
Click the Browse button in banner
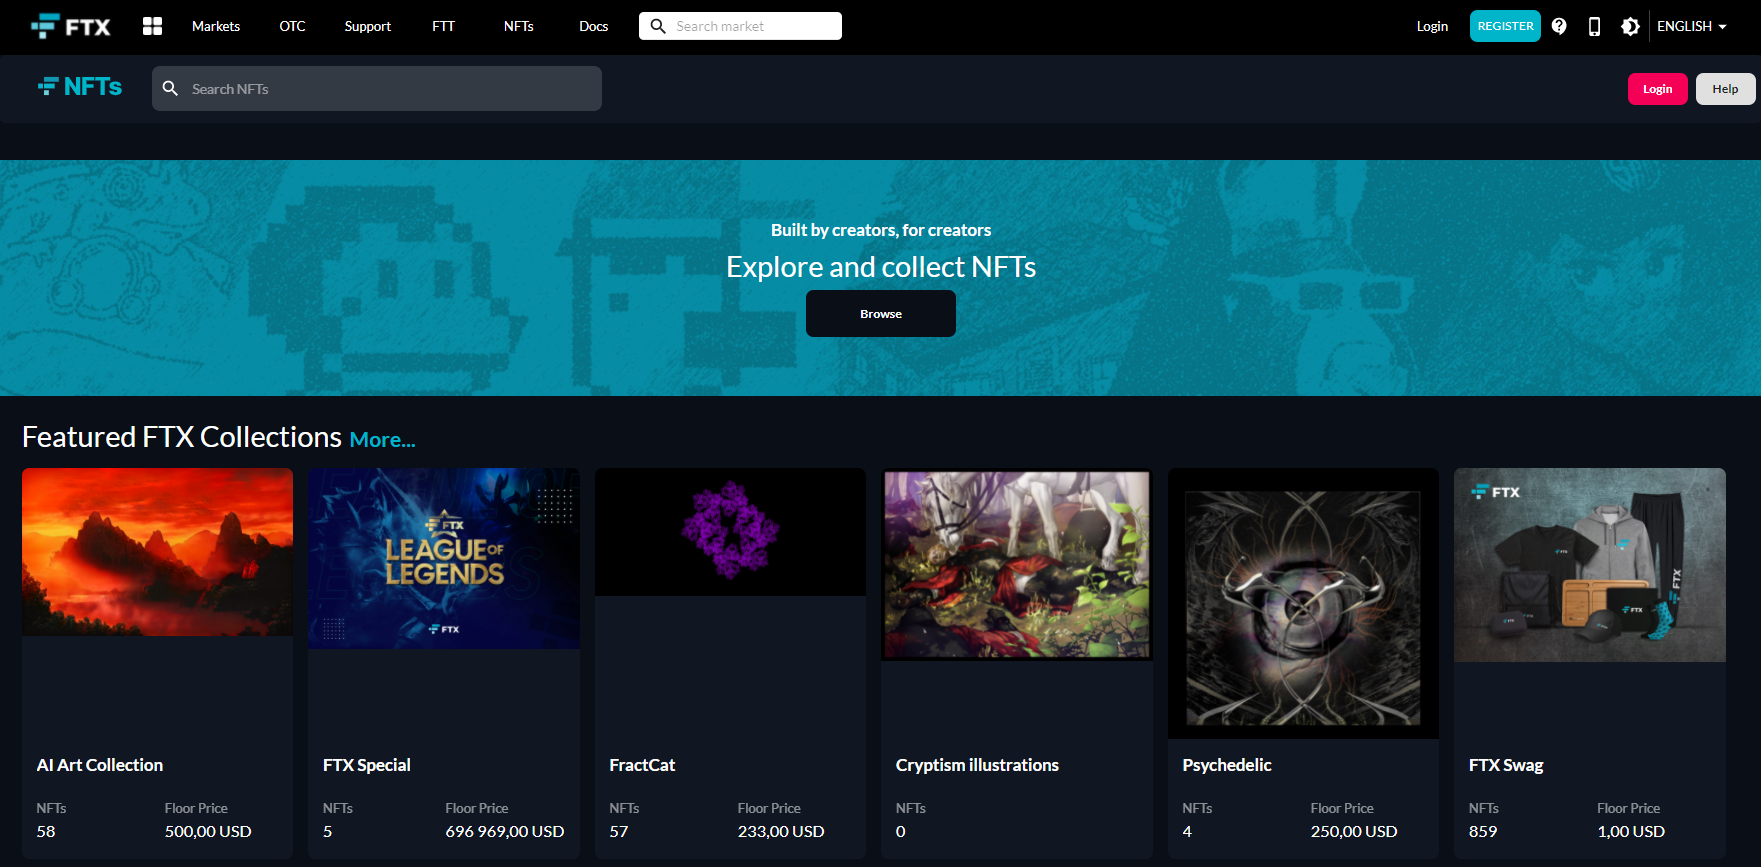(x=881, y=314)
